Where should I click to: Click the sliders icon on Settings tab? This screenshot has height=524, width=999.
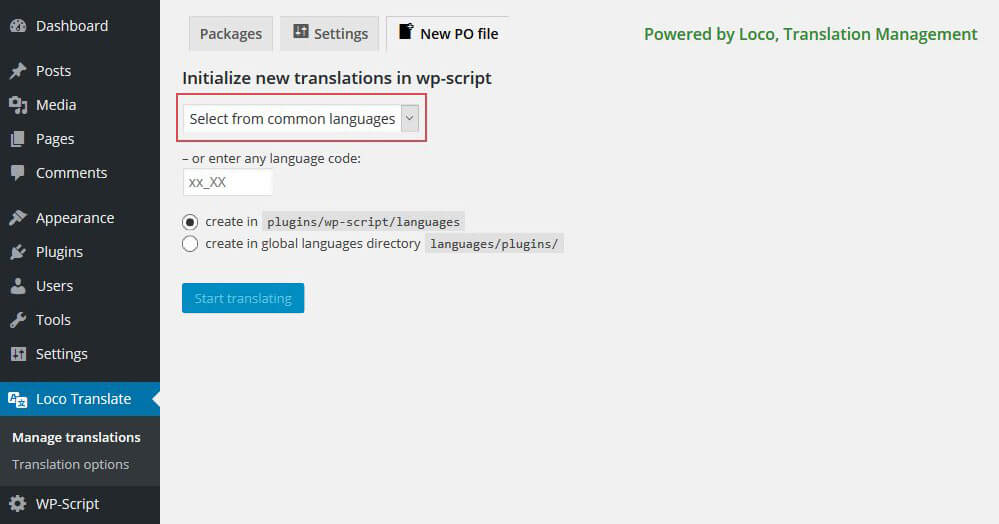[x=301, y=31]
